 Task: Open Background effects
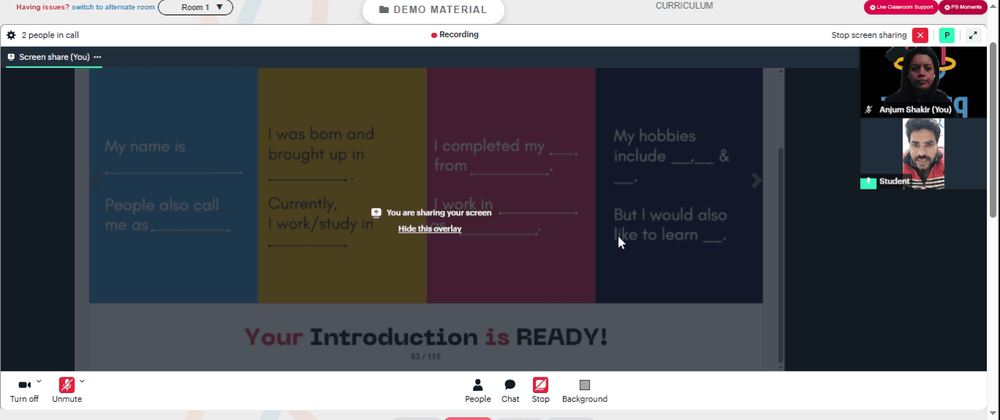point(585,390)
